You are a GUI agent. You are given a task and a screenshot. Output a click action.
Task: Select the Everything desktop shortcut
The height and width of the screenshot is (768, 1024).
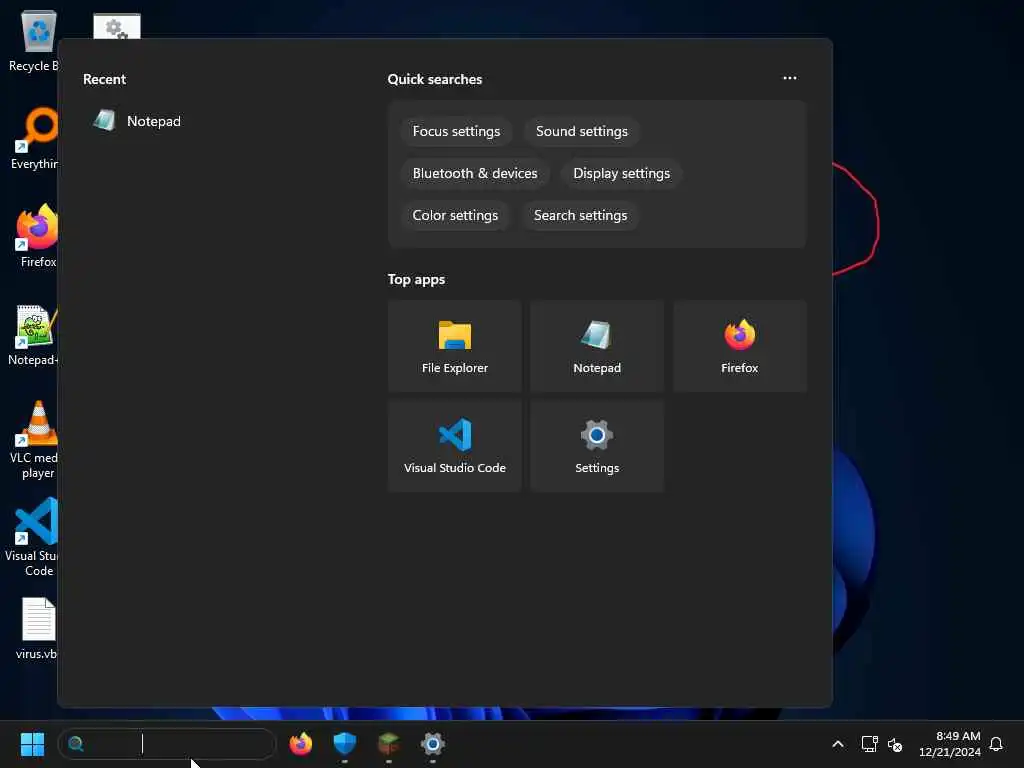coord(35,138)
